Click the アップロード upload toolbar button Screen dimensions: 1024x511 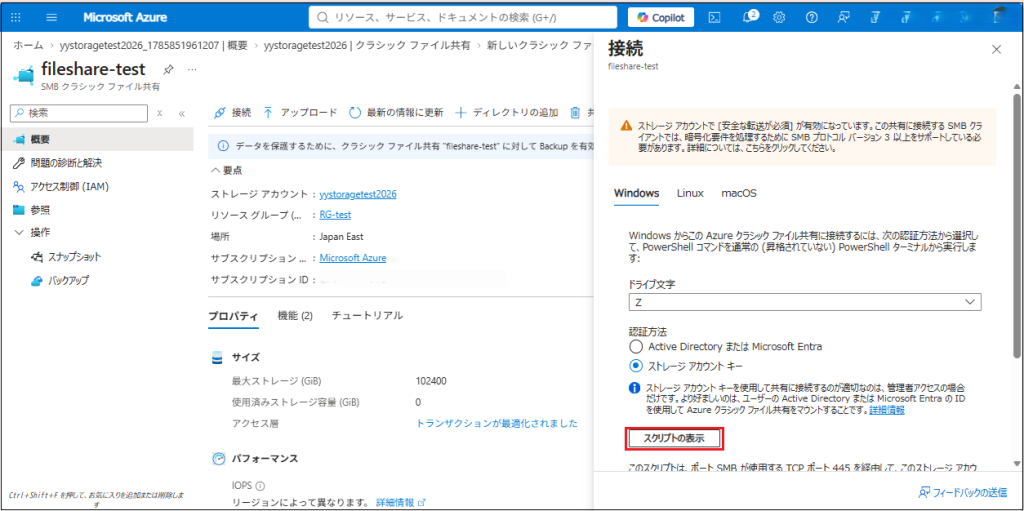coord(300,112)
